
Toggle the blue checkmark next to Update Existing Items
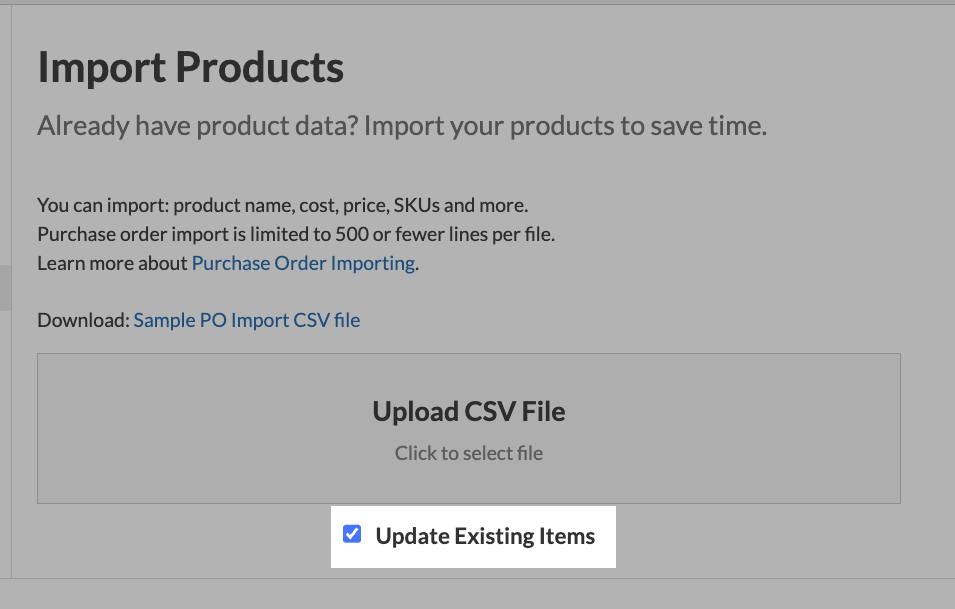click(351, 534)
